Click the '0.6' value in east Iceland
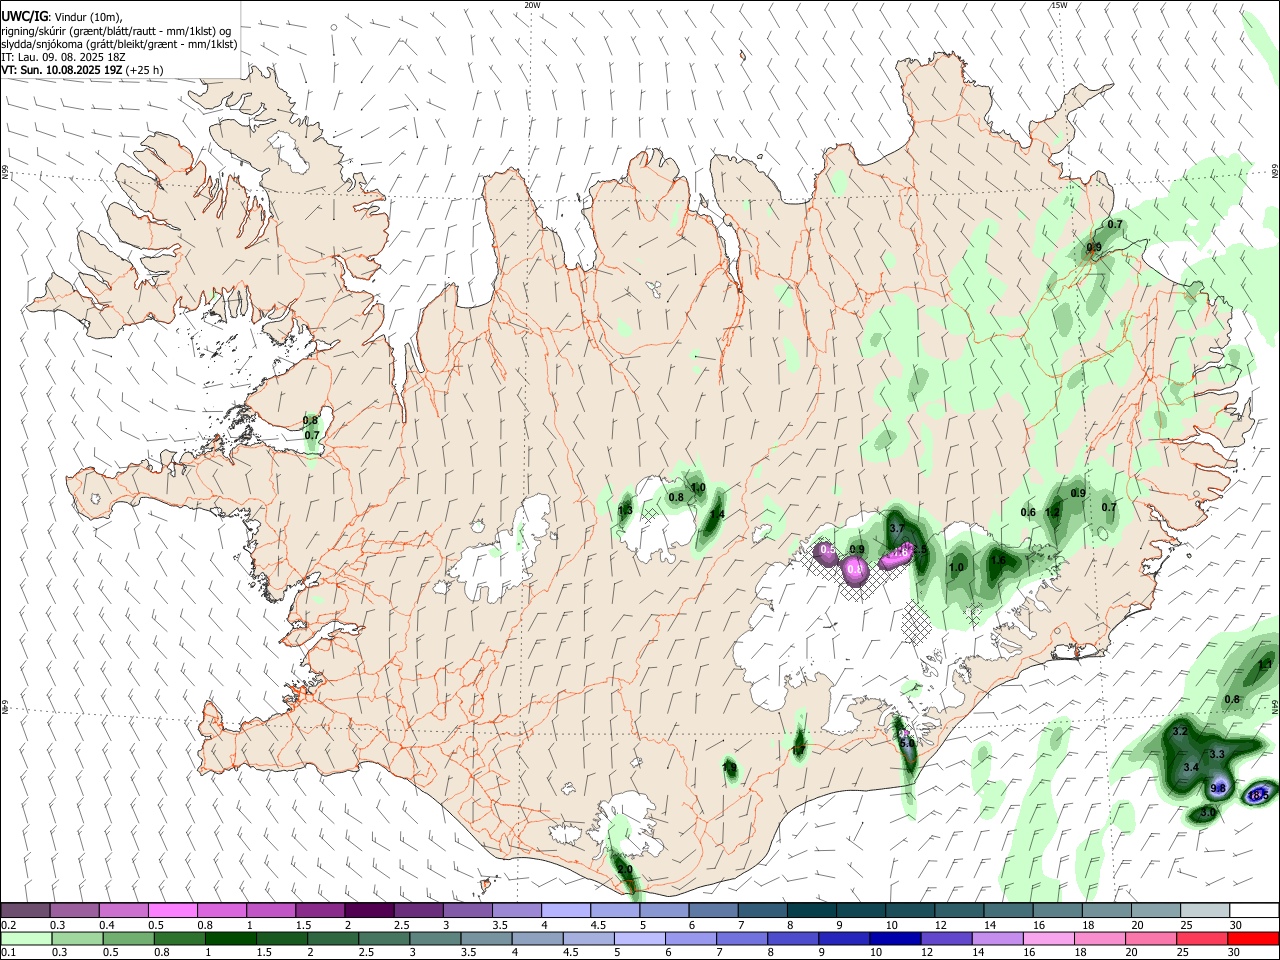The image size is (1280, 960). (1028, 512)
